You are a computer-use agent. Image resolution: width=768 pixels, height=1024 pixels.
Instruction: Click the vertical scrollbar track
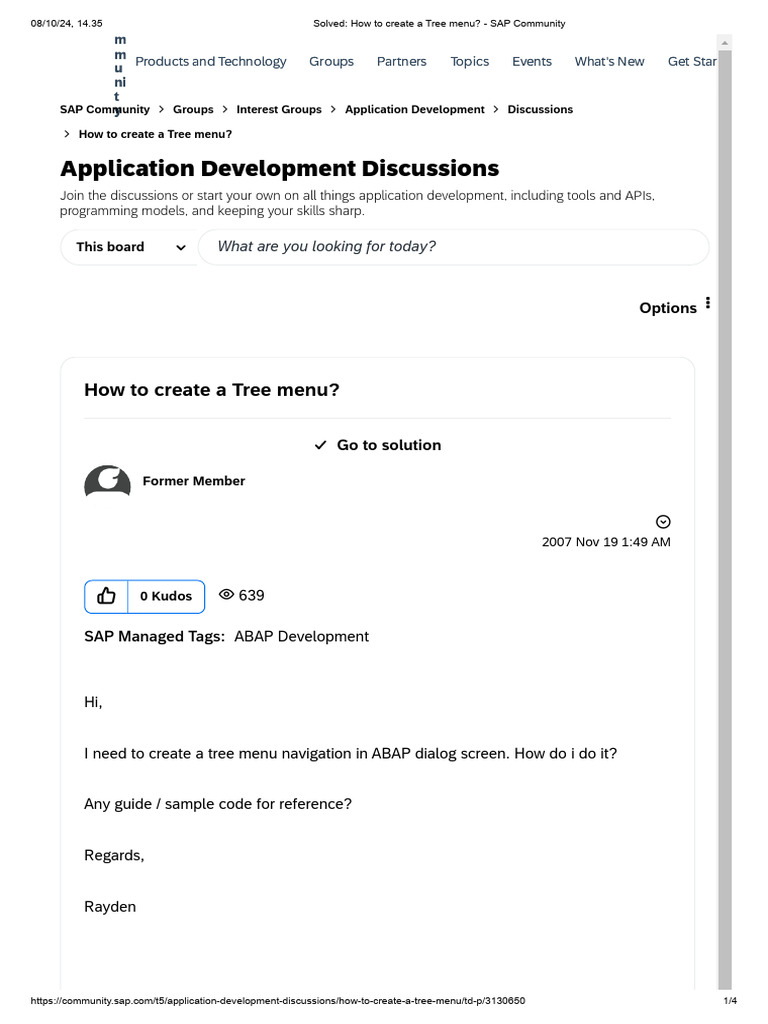point(724,519)
